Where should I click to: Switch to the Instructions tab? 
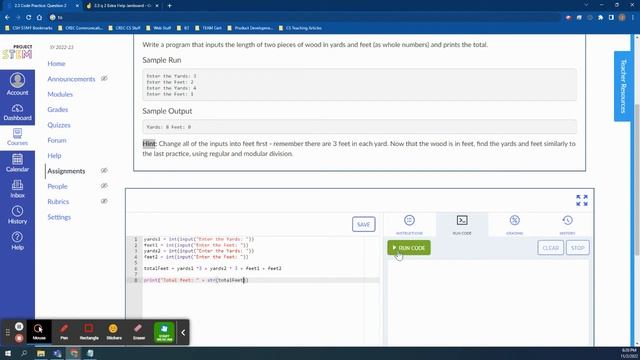(x=409, y=224)
